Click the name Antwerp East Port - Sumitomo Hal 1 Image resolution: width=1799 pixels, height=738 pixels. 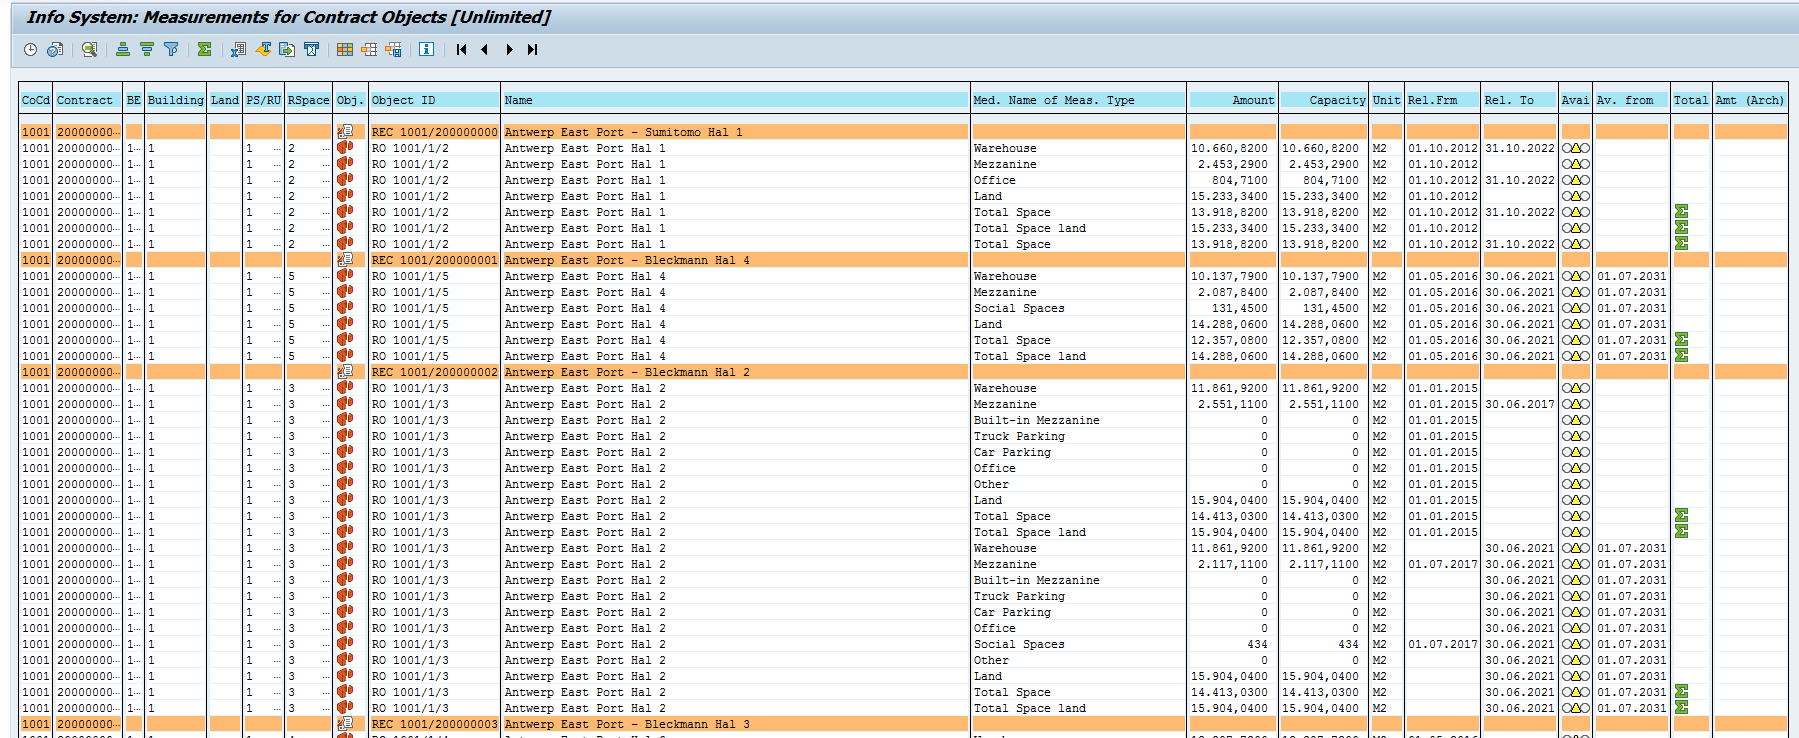(623, 132)
